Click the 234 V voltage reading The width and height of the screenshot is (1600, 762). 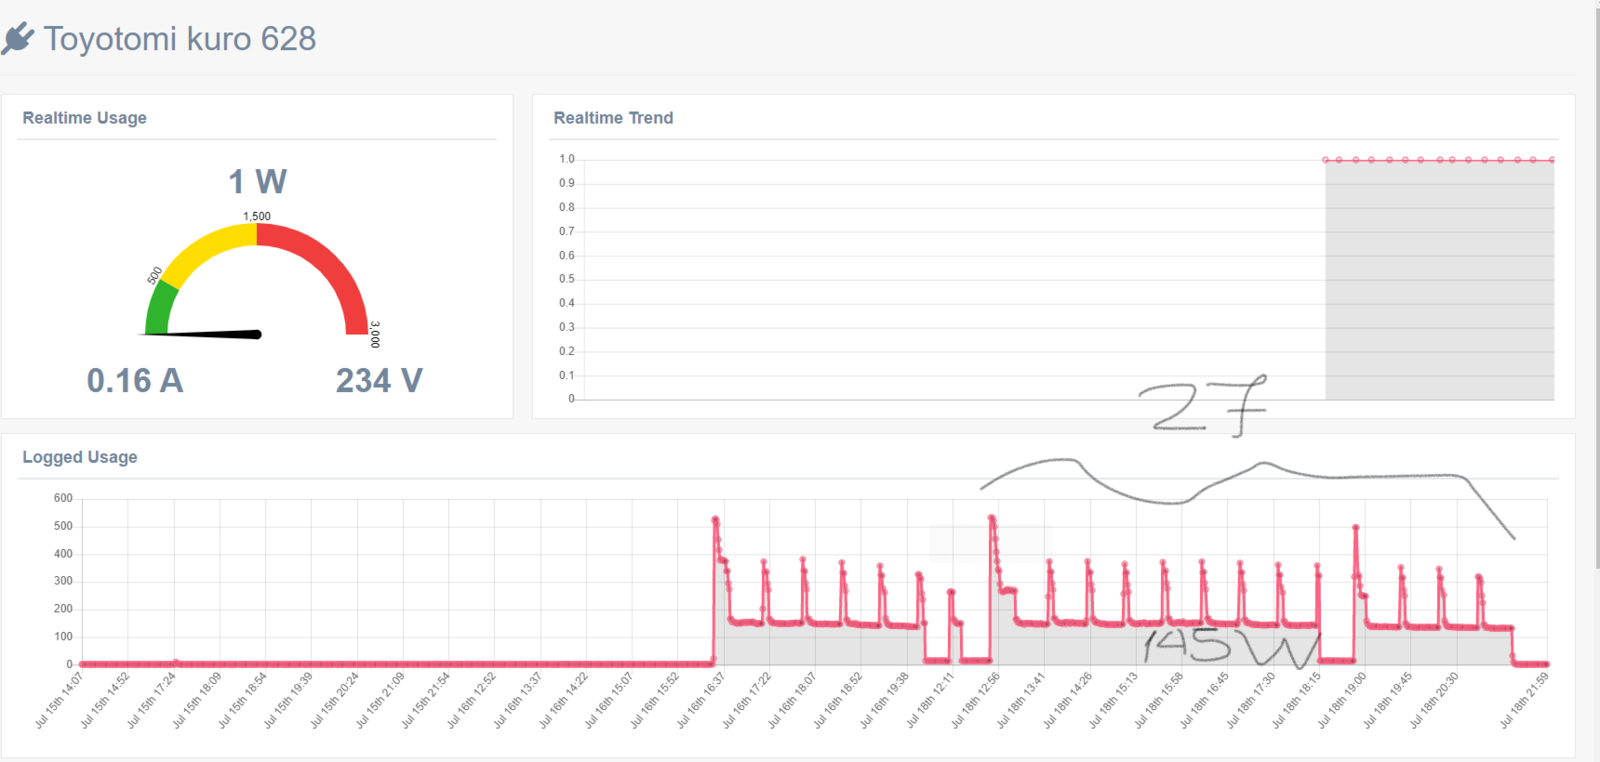pos(379,380)
